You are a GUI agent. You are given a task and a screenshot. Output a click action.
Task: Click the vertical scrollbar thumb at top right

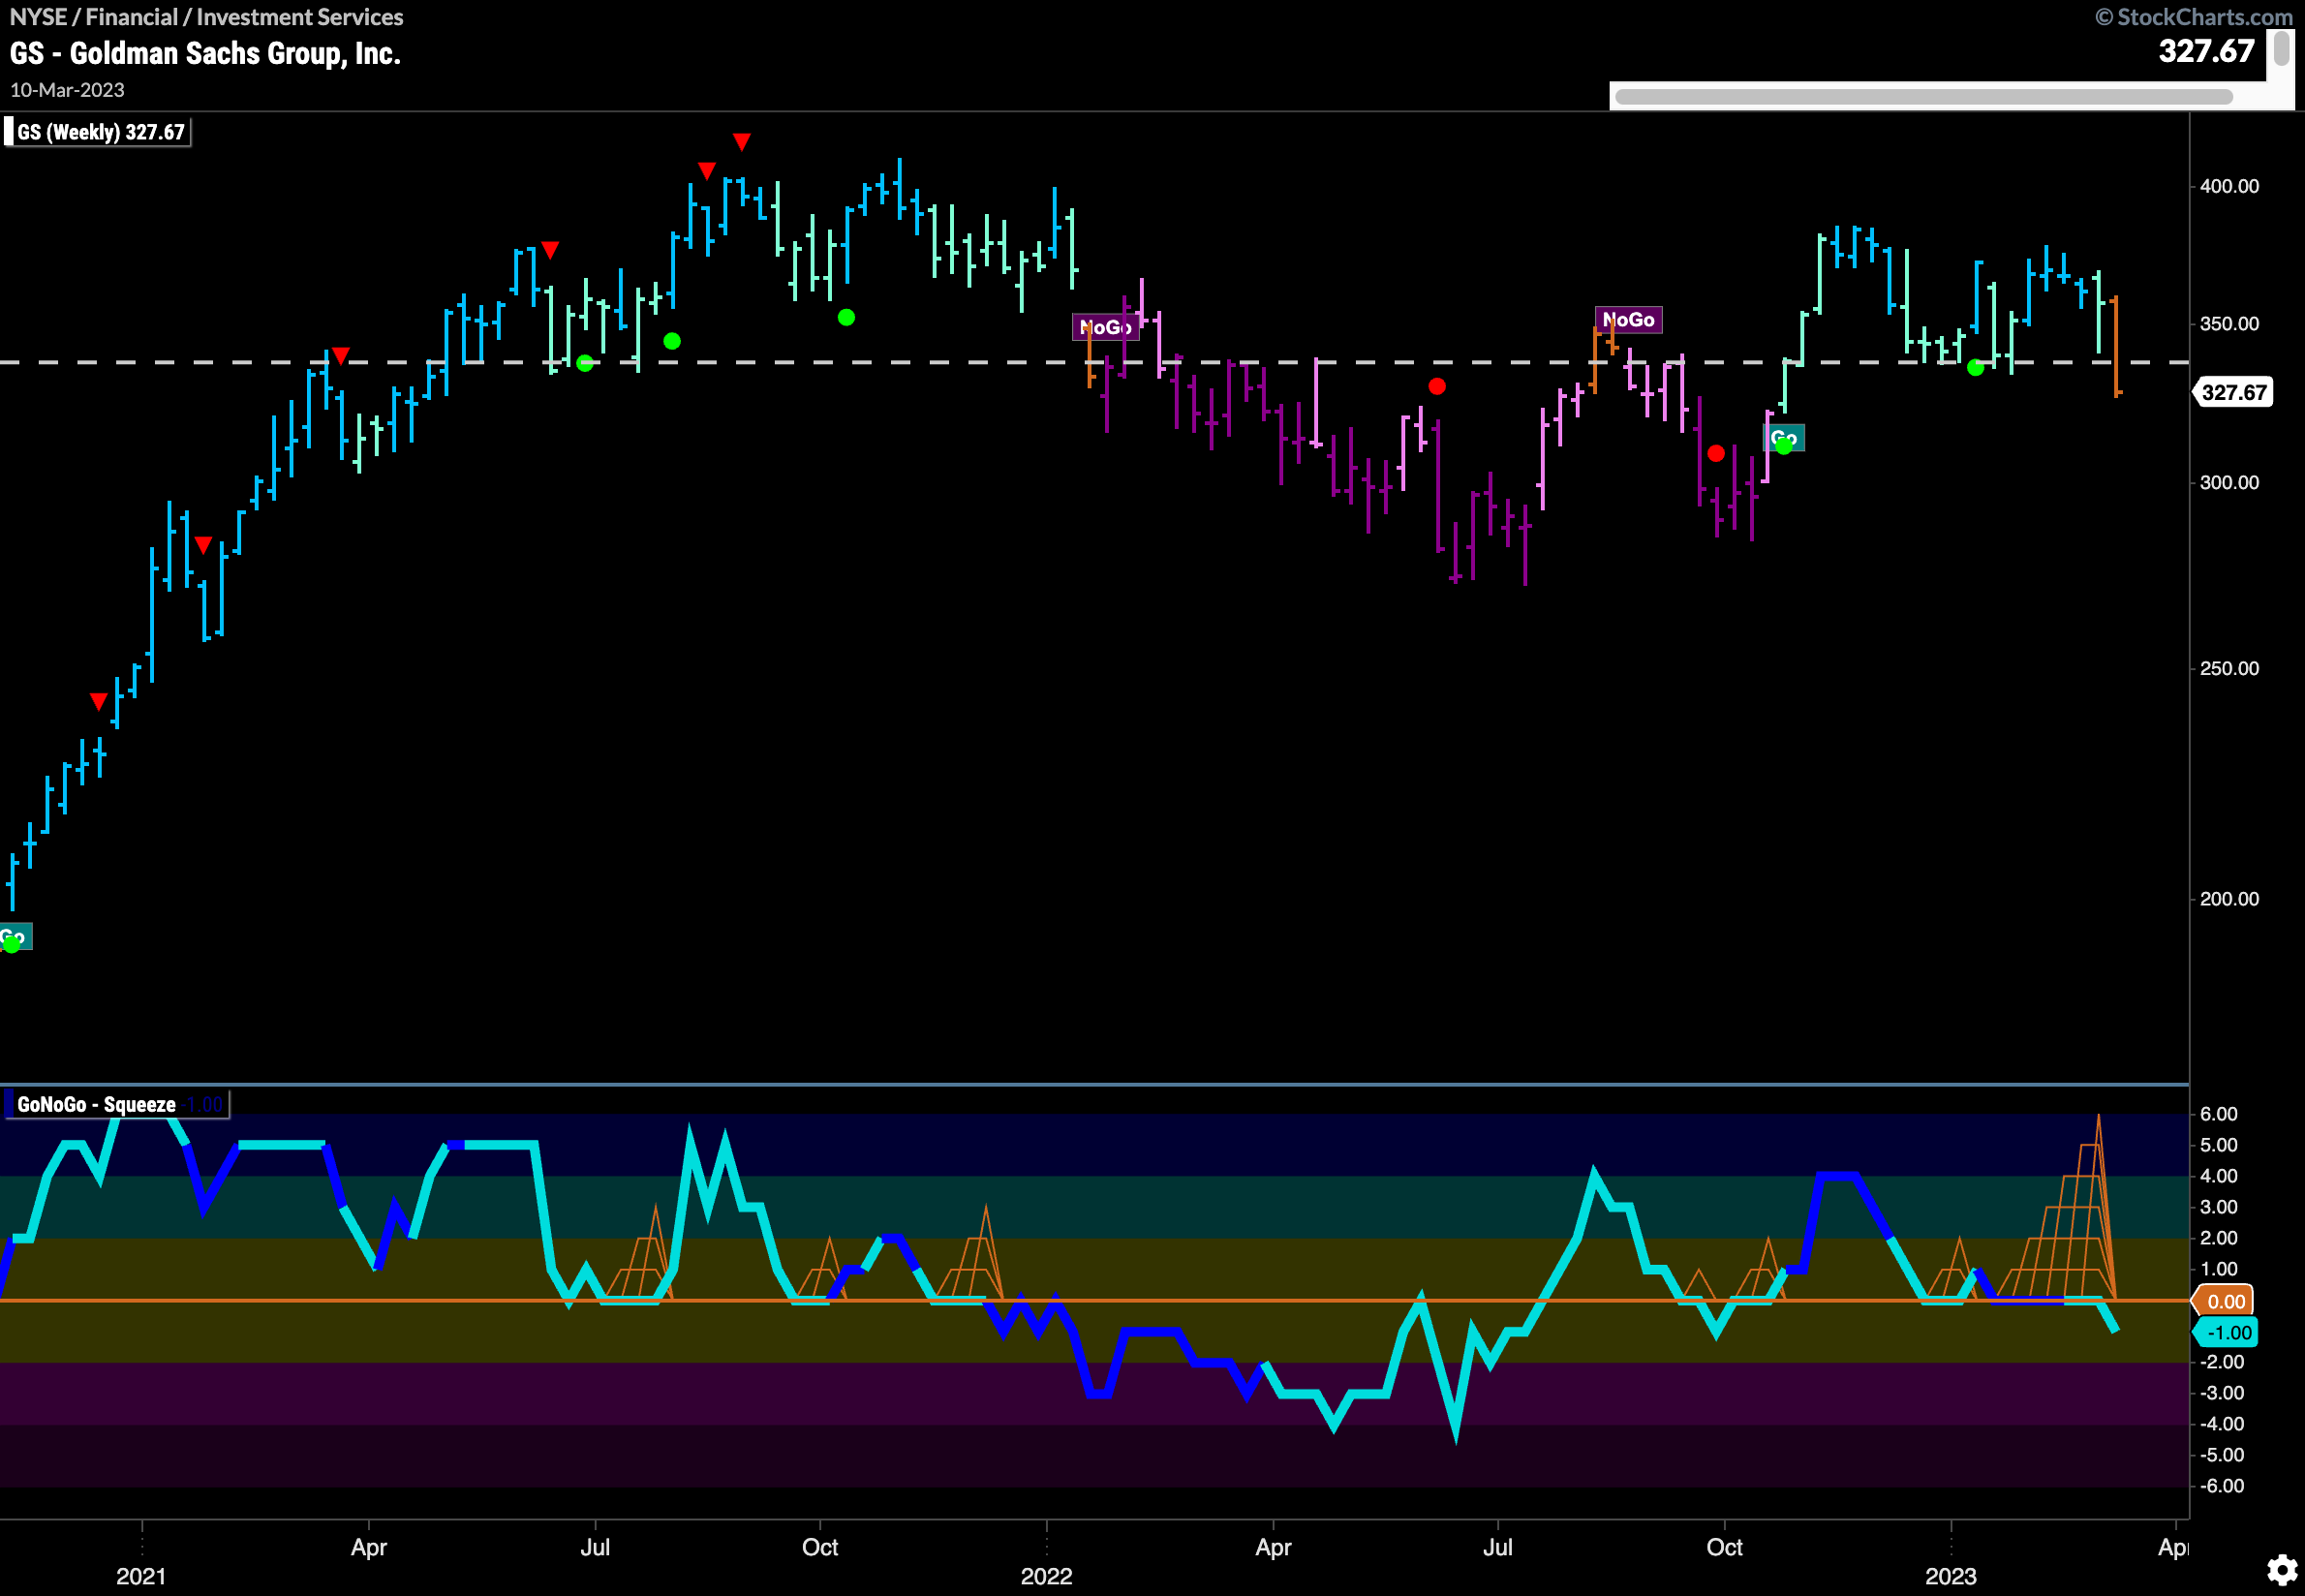(x=2281, y=48)
